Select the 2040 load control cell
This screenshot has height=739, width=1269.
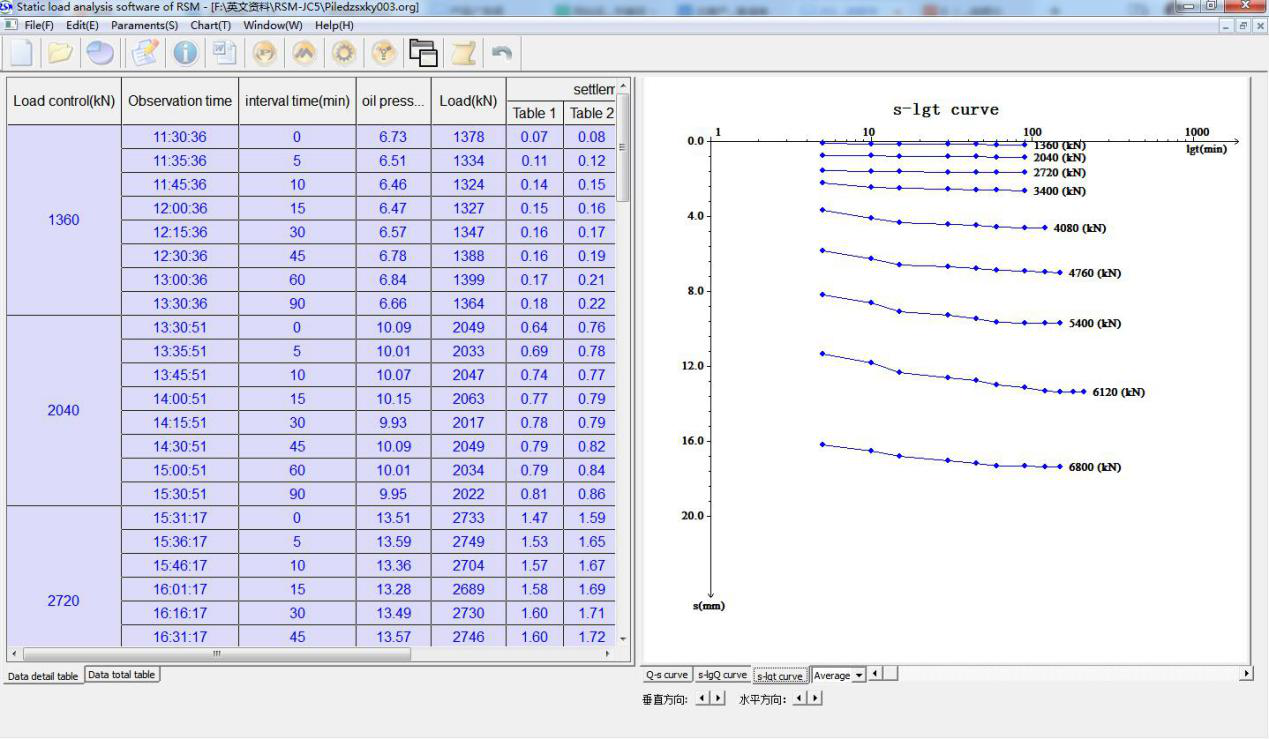(x=64, y=410)
